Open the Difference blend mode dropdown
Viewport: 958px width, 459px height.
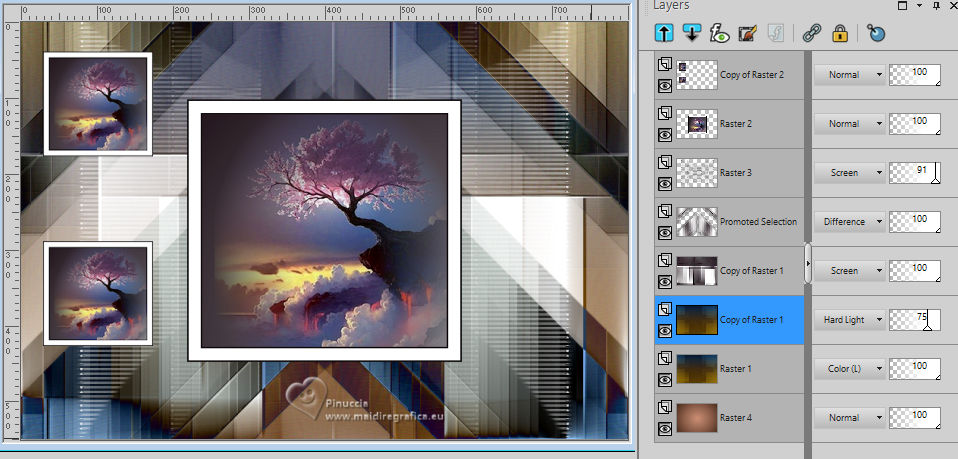click(x=850, y=221)
